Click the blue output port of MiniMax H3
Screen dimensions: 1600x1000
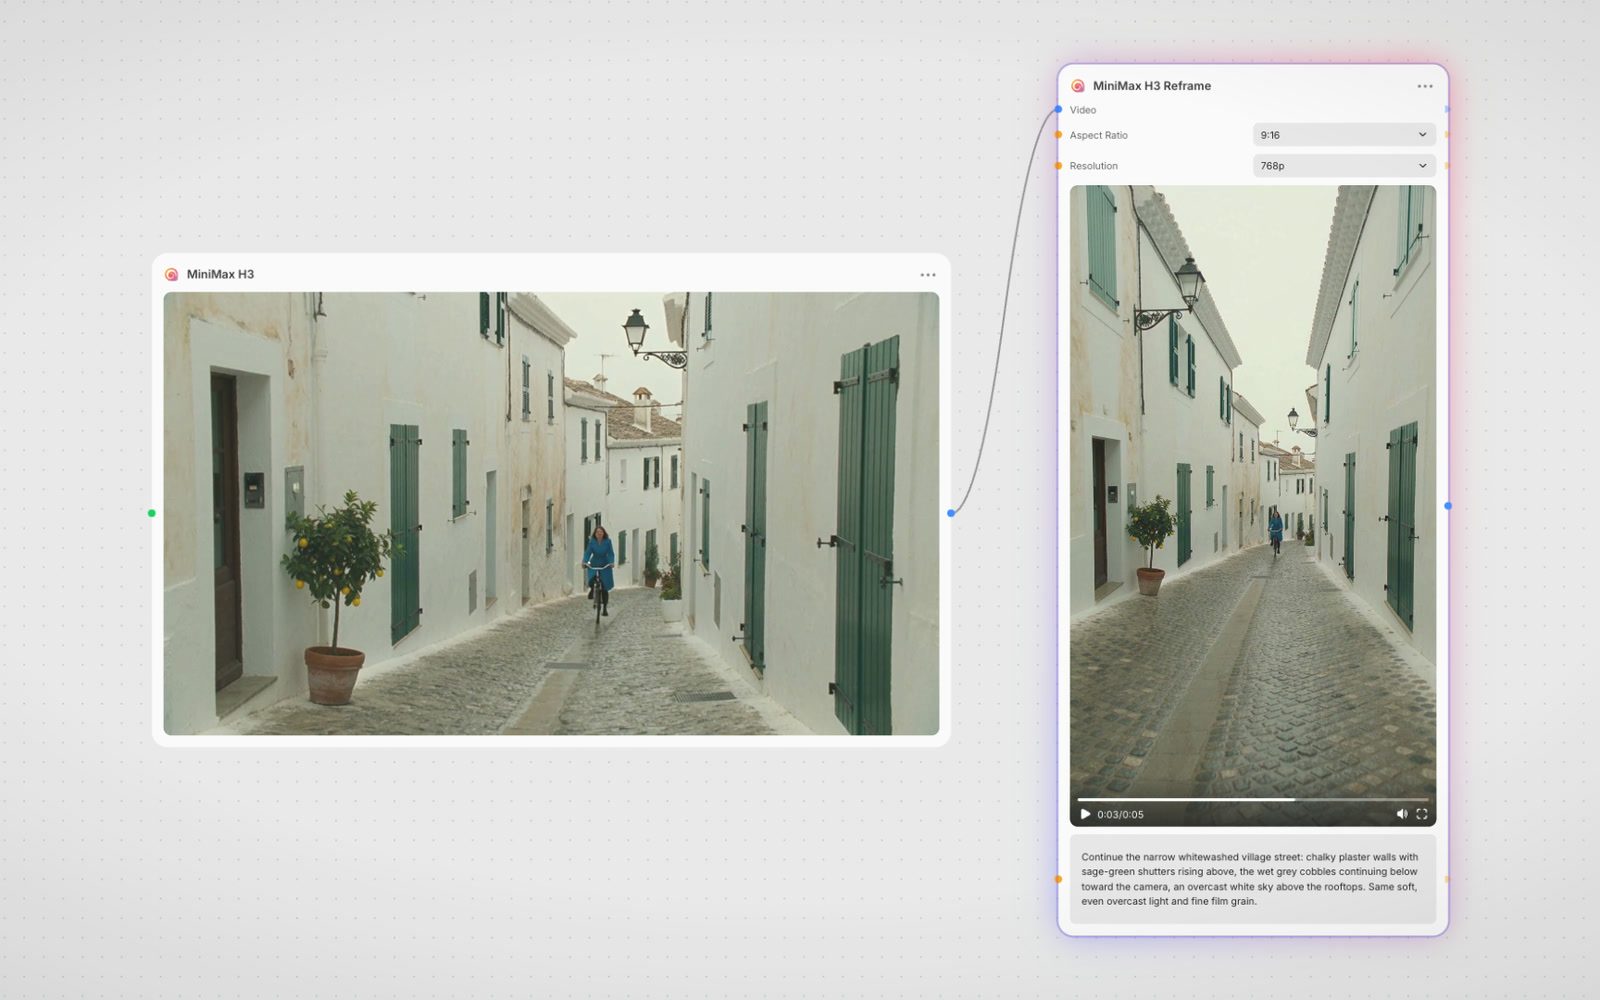[x=951, y=513]
